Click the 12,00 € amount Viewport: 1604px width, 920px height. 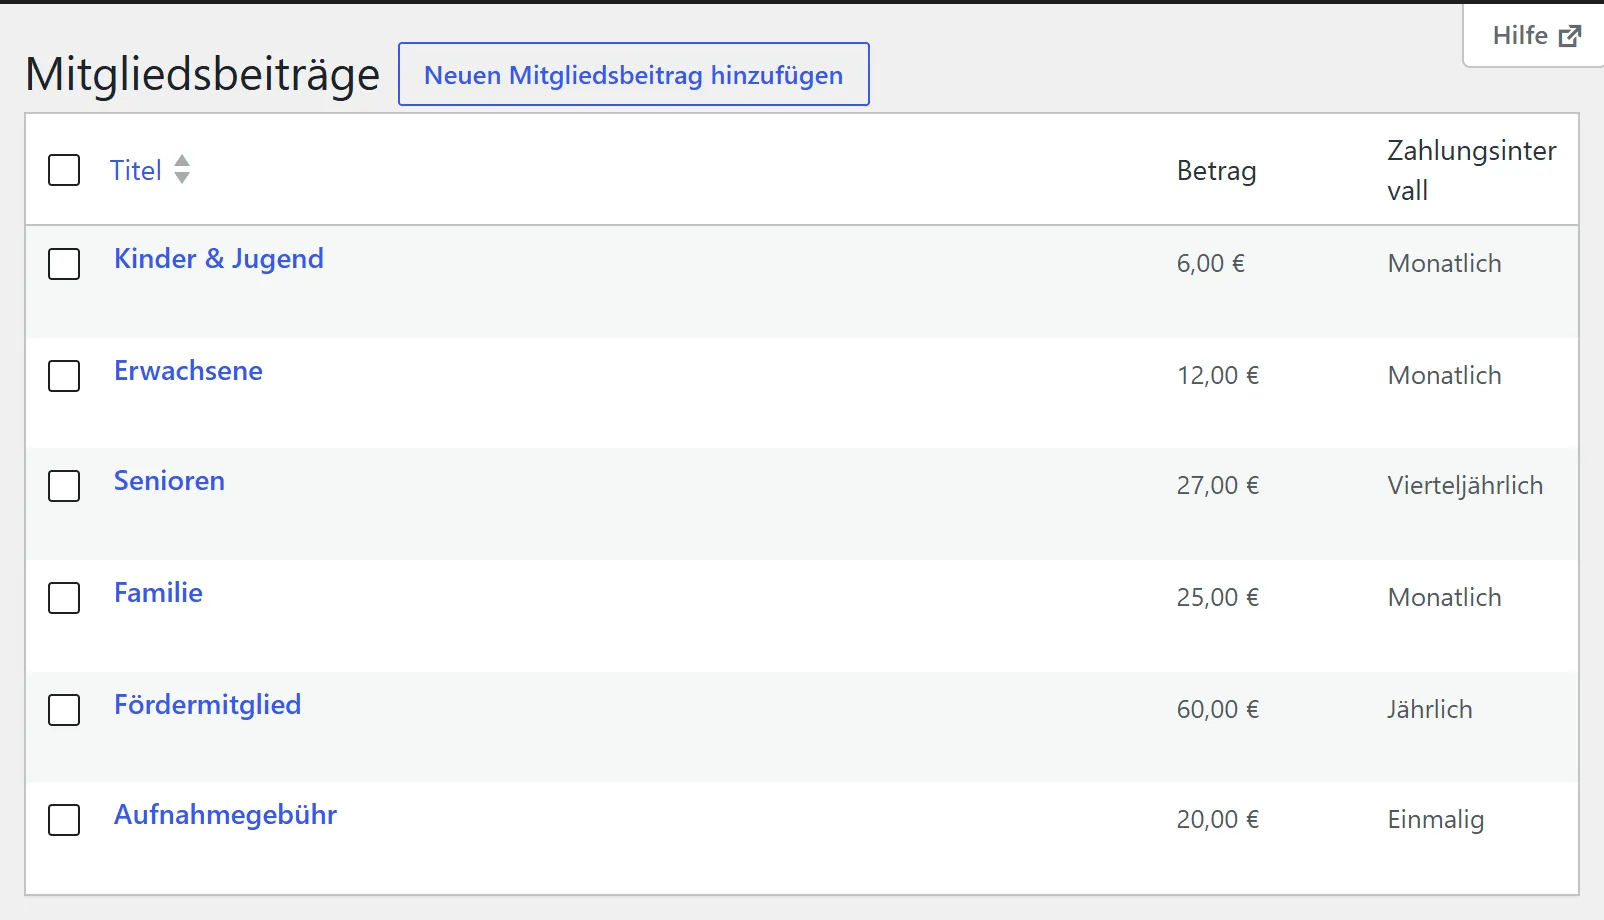pyautogui.click(x=1217, y=376)
